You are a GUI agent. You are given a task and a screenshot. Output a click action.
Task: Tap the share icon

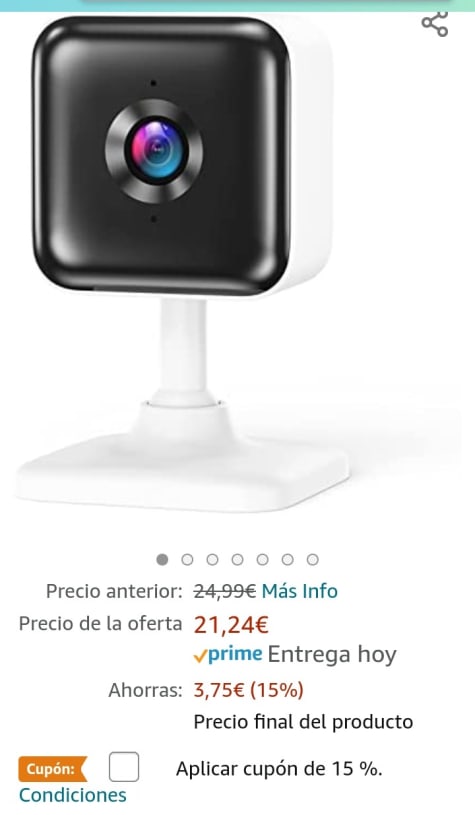435,24
